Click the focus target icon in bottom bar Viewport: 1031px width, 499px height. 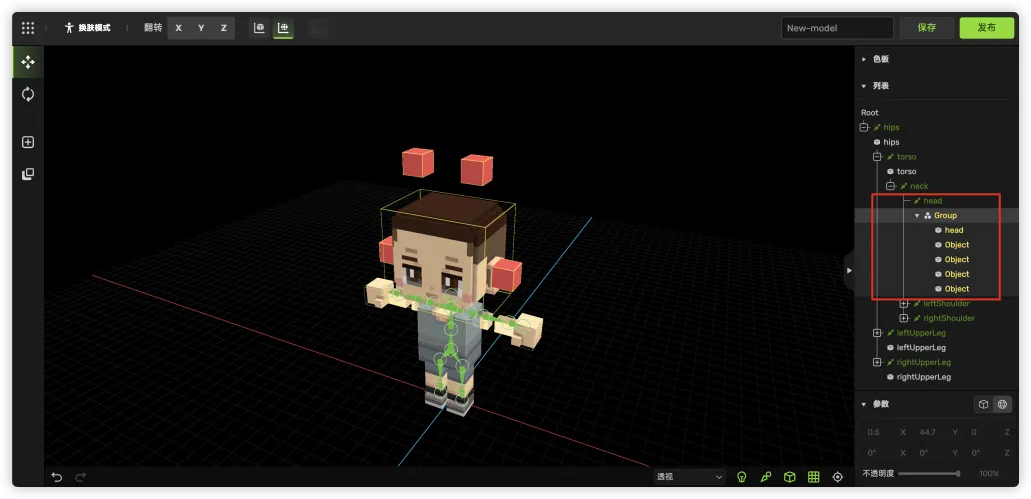[x=838, y=477]
